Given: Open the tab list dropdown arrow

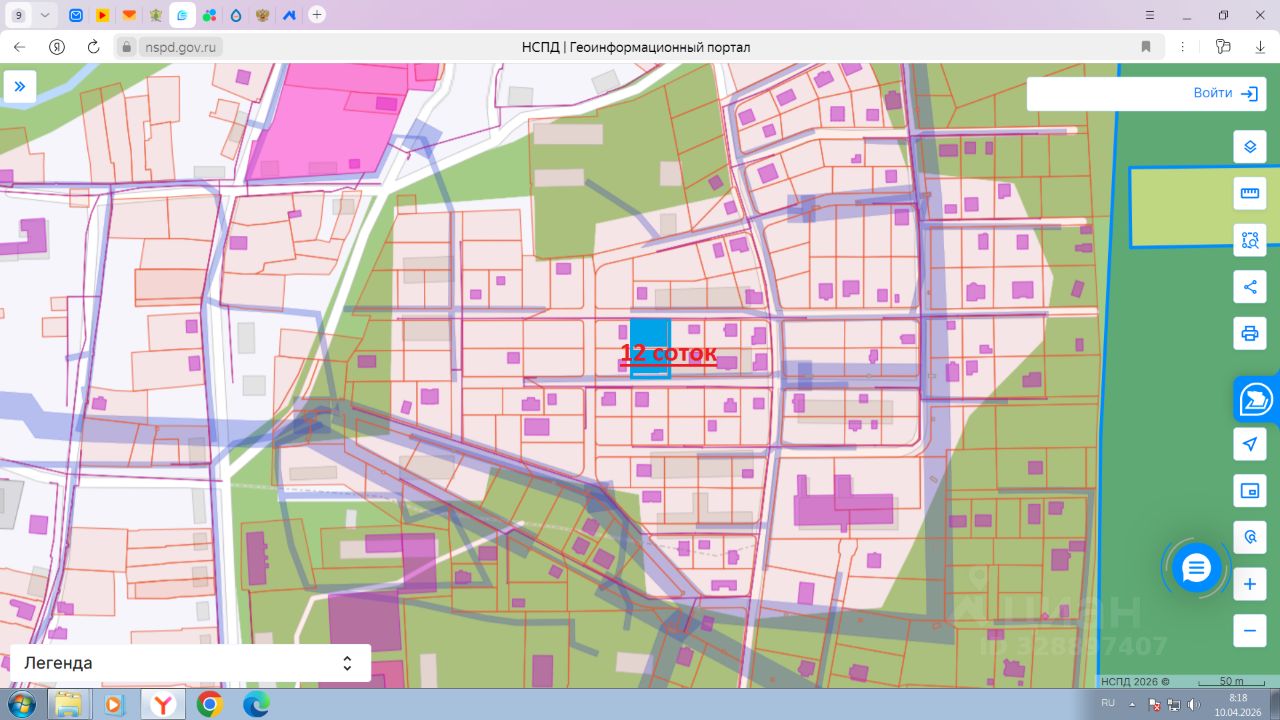Looking at the screenshot, I should pyautogui.click(x=45, y=15).
